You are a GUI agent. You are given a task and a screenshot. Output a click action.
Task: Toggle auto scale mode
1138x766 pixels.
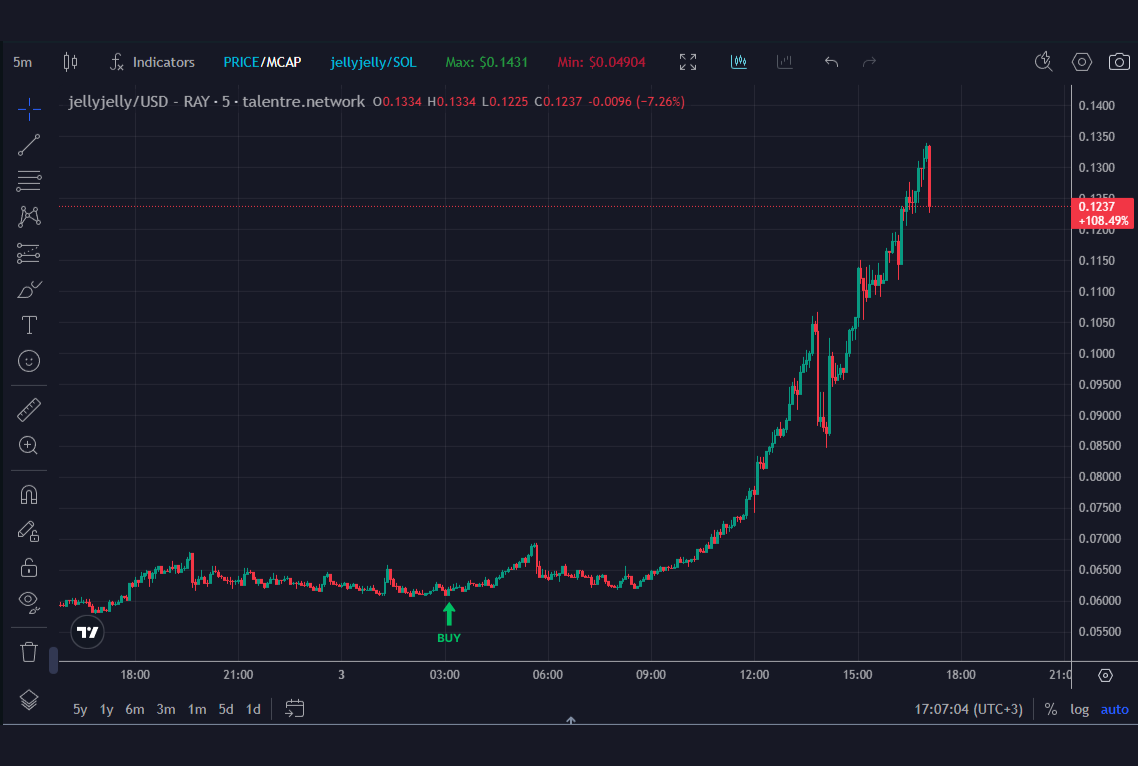pyautogui.click(x=1115, y=709)
